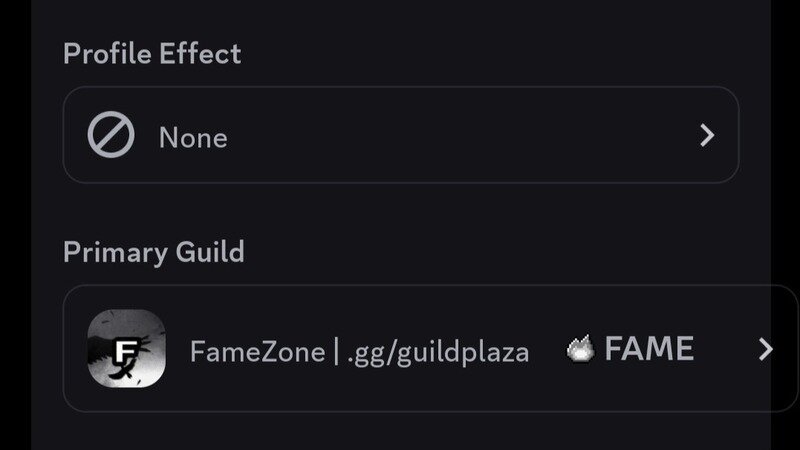The image size is (800, 450).
Task: Tap the right arrow on the None row
Action: [707, 135]
